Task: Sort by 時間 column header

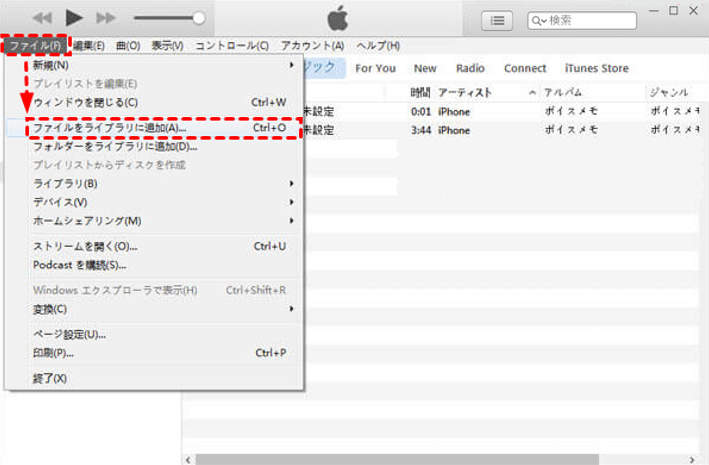Action: [420, 93]
